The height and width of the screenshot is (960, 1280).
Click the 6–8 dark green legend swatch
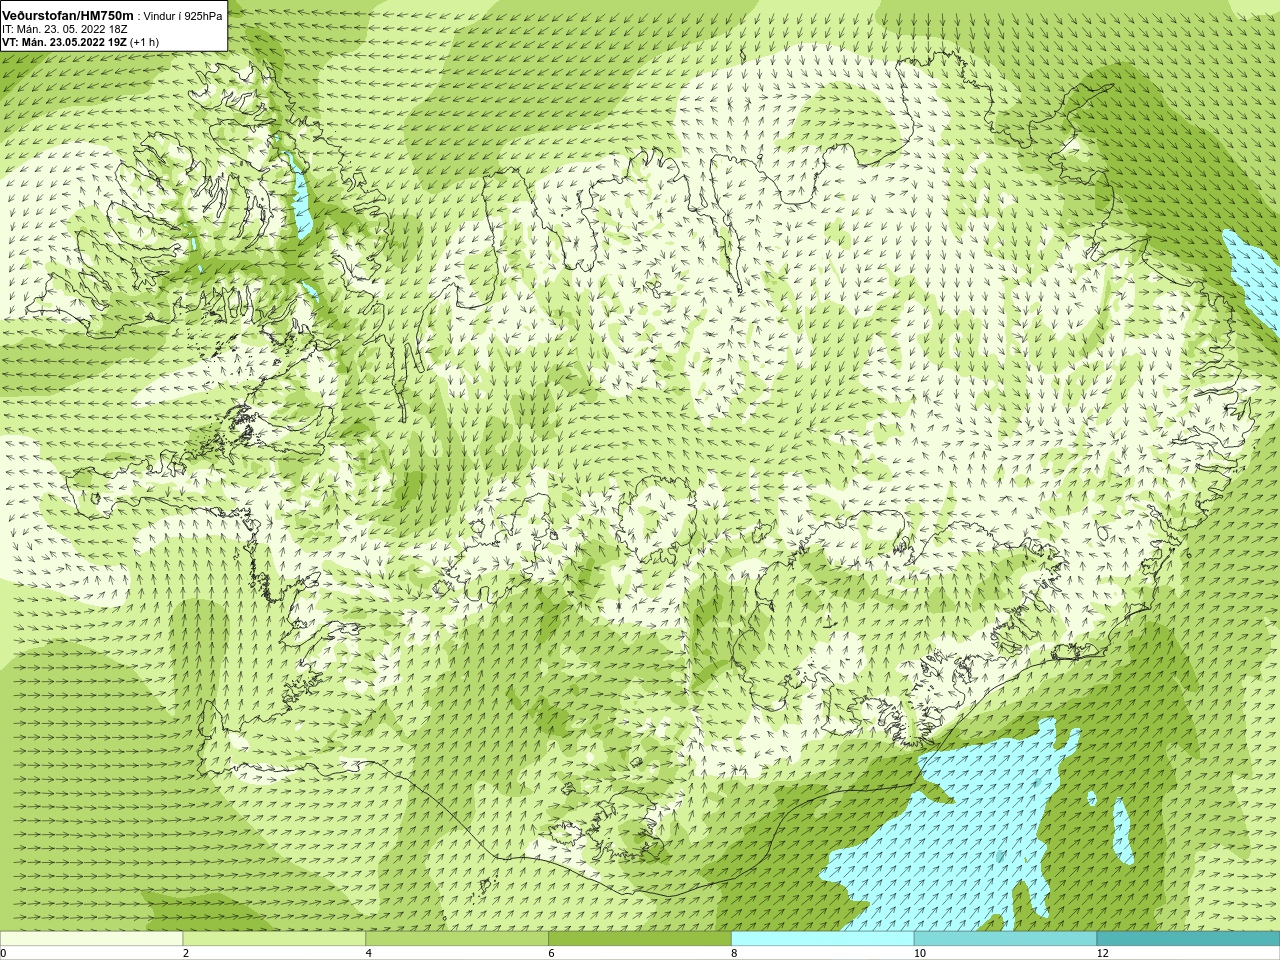pos(640,939)
